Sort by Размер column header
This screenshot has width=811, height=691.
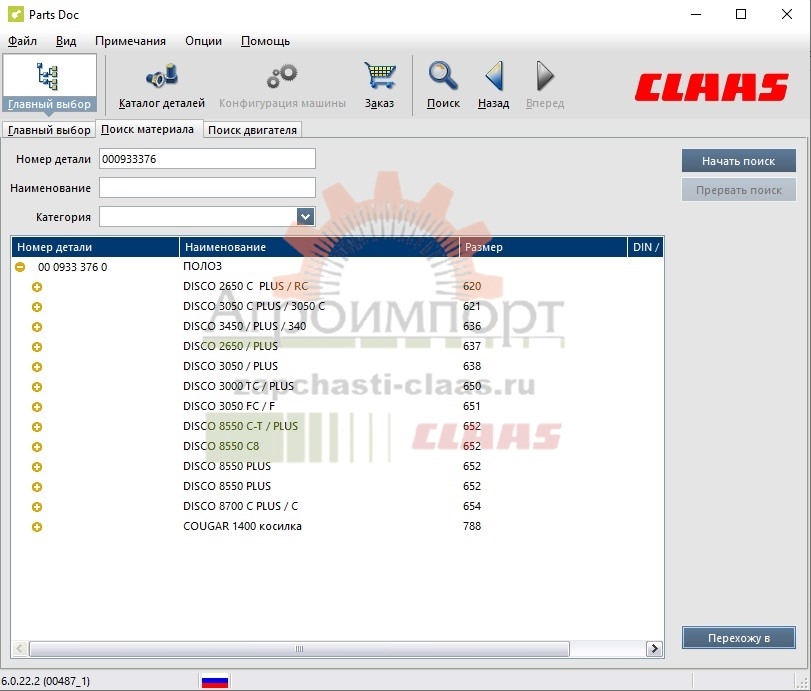click(x=543, y=247)
